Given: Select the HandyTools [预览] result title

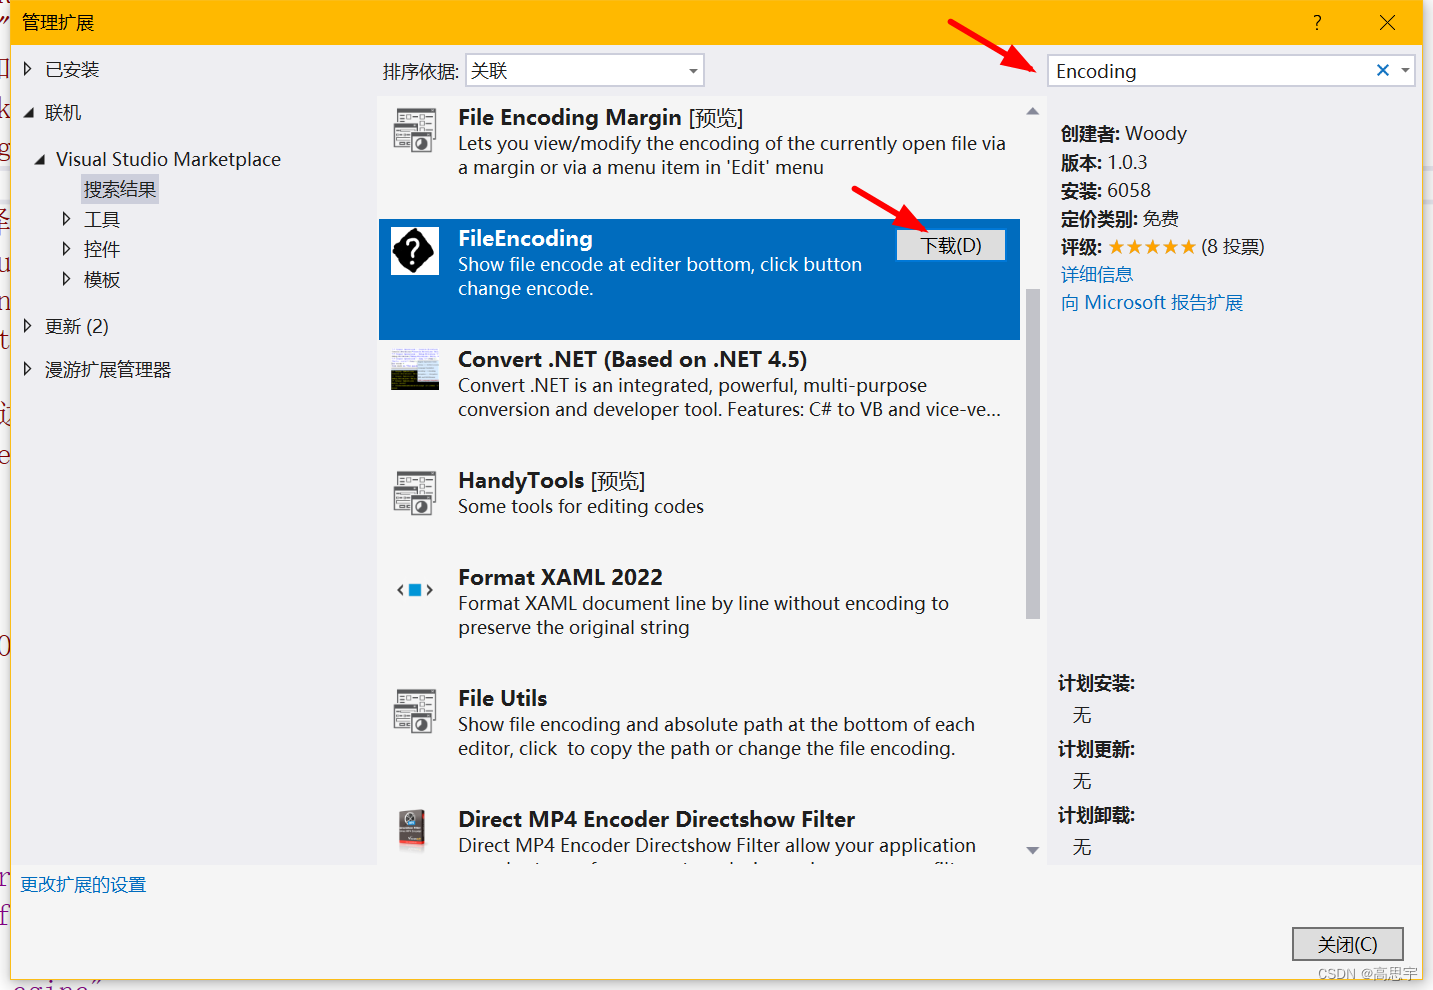Looking at the screenshot, I should [551, 480].
